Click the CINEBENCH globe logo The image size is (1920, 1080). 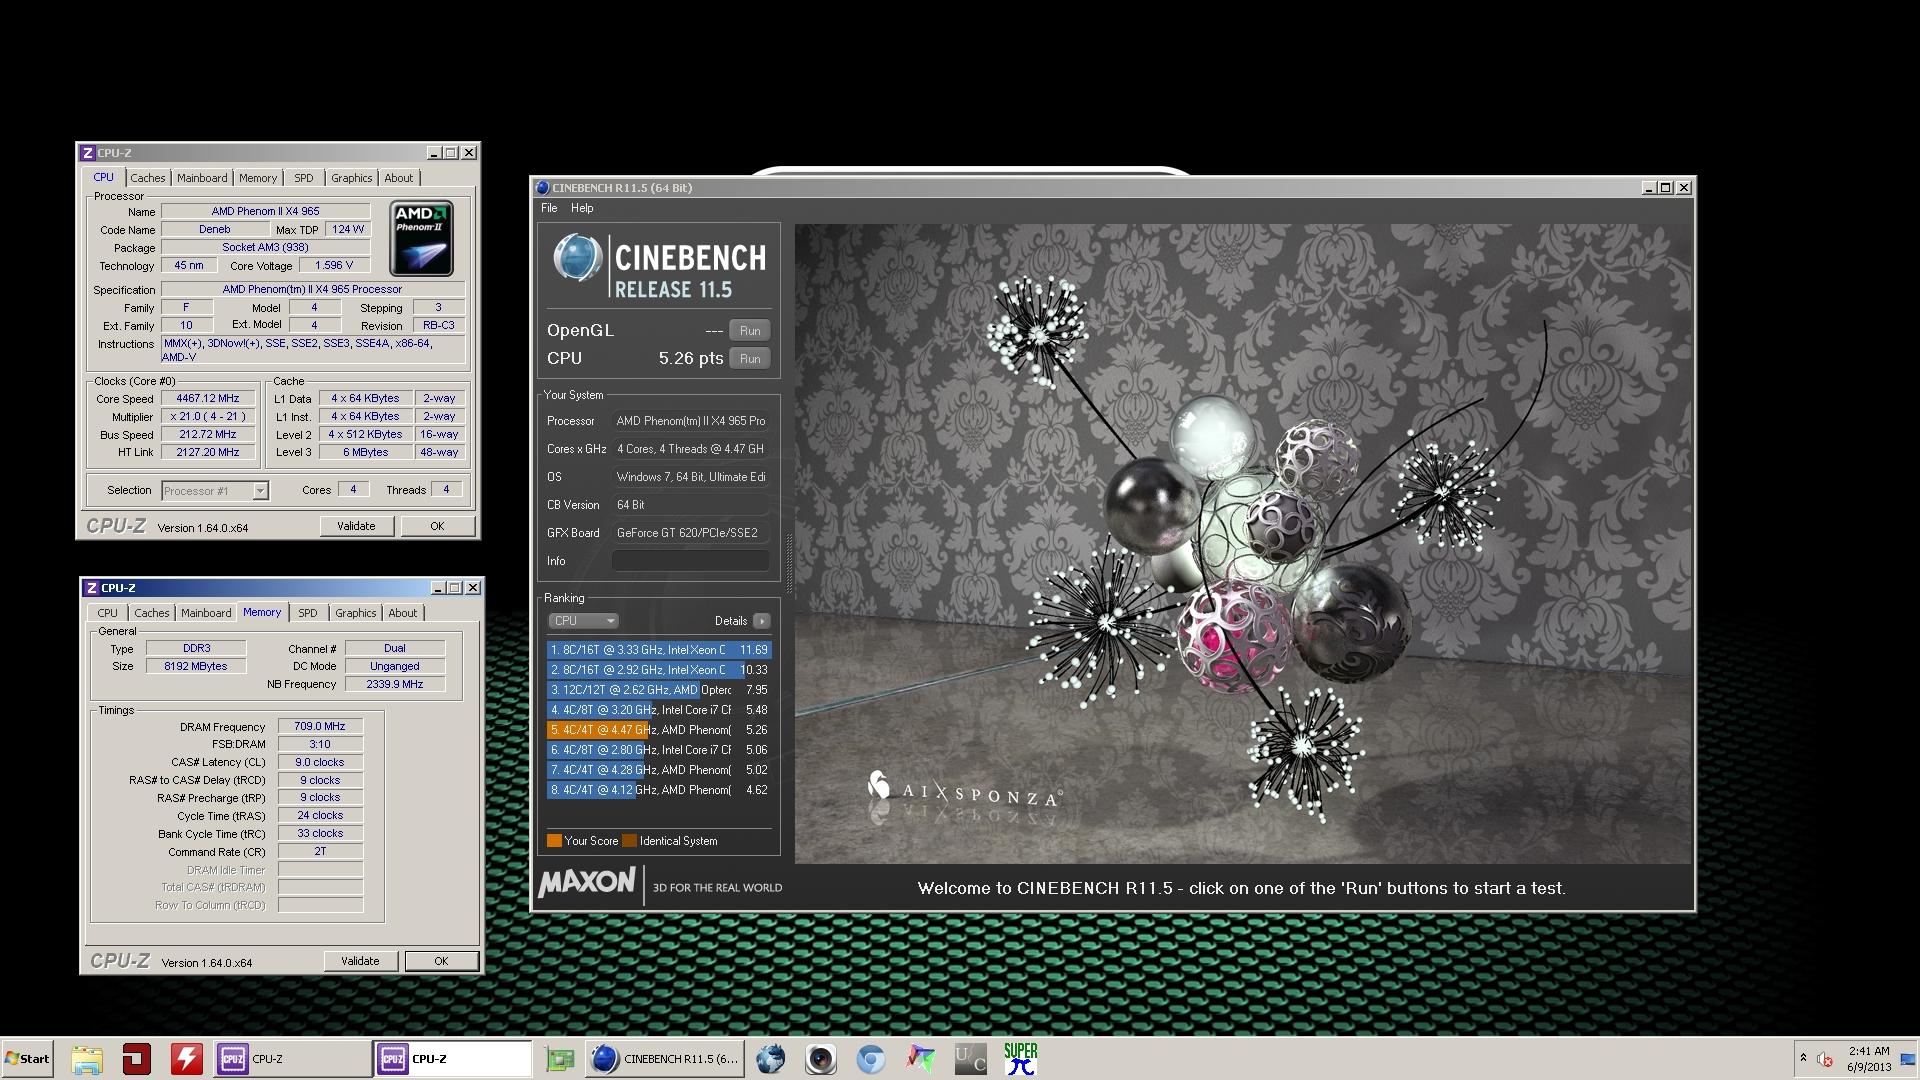(577, 258)
